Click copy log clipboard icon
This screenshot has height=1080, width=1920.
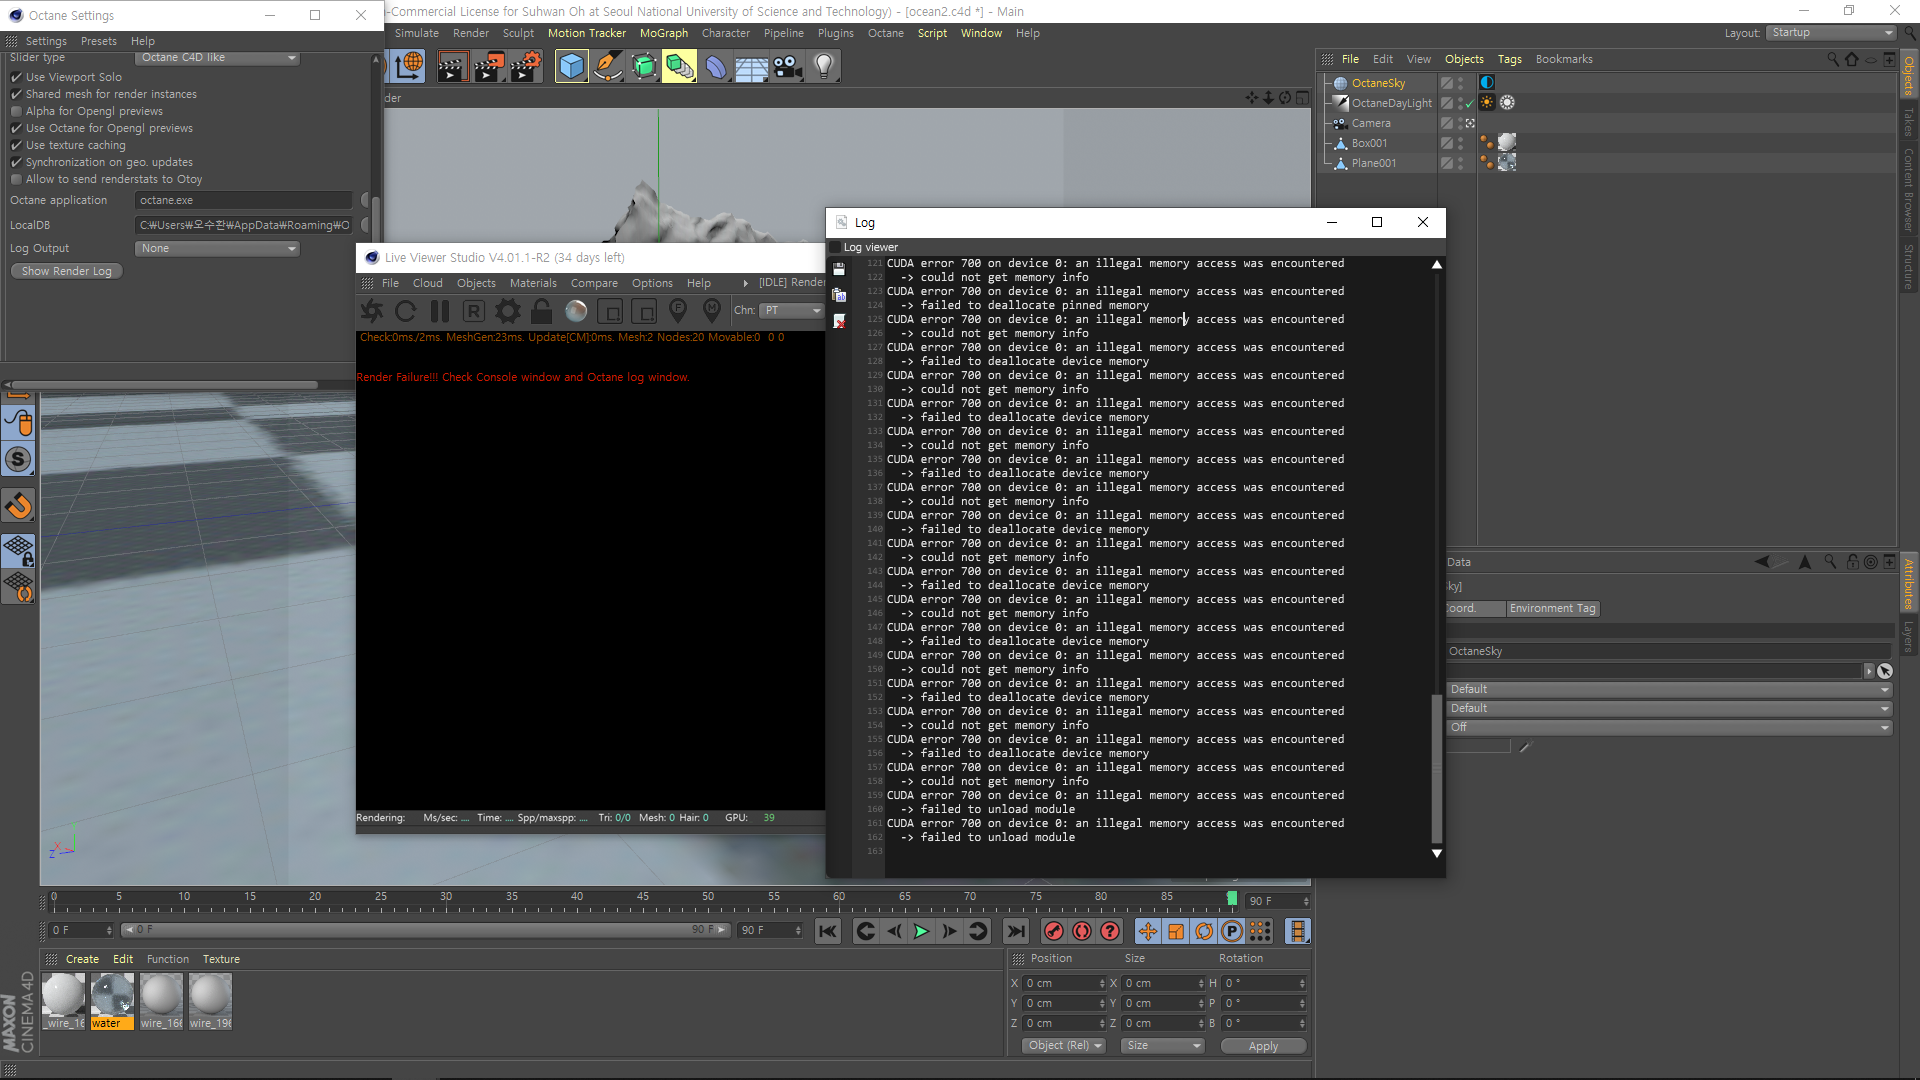(x=839, y=295)
